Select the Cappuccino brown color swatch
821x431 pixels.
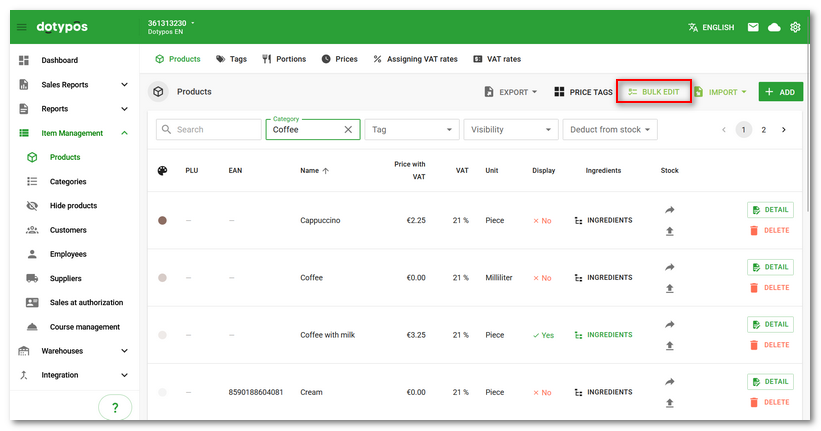point(162,220)
